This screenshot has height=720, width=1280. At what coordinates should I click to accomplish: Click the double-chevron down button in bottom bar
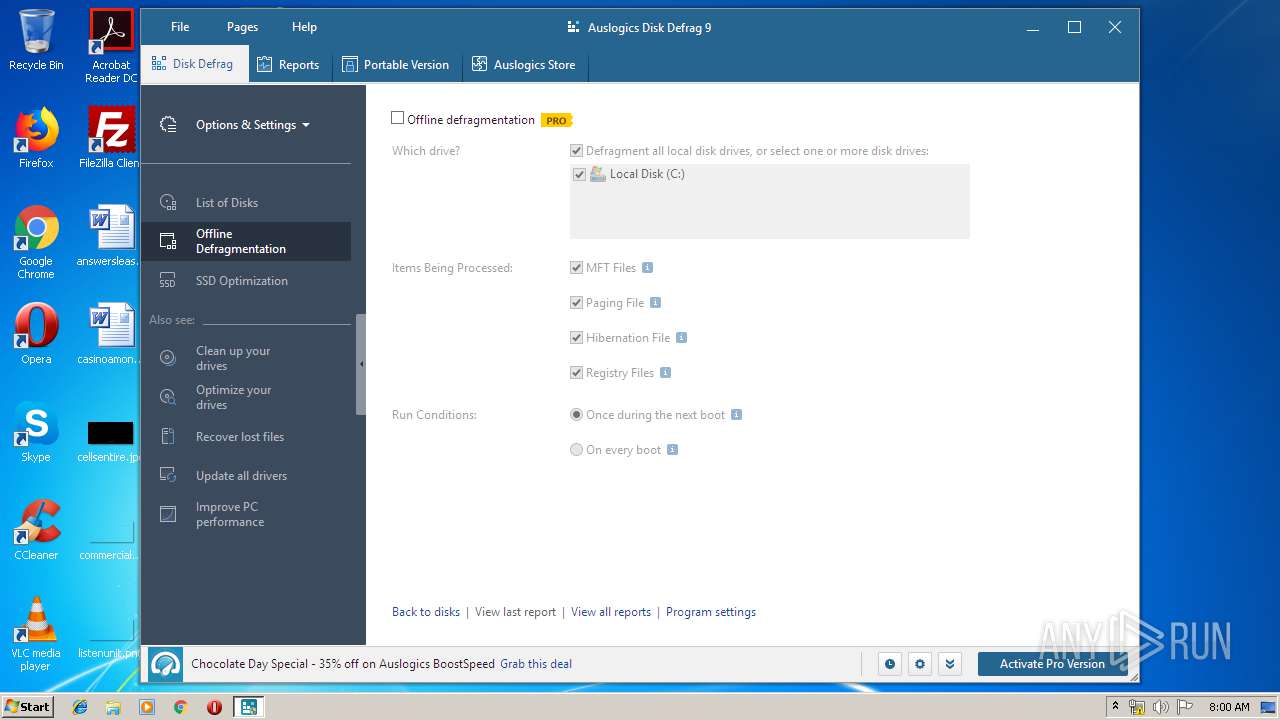(x=950, y=664)
